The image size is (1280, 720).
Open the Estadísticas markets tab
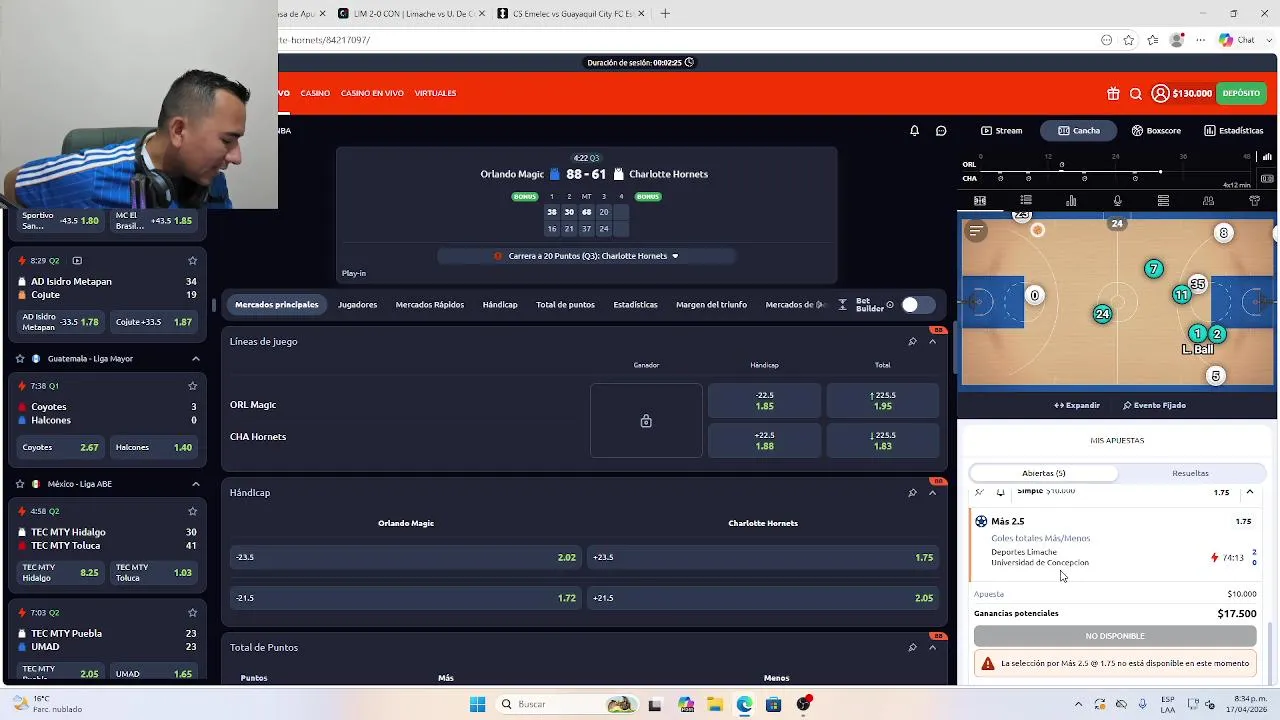(635, 305)
